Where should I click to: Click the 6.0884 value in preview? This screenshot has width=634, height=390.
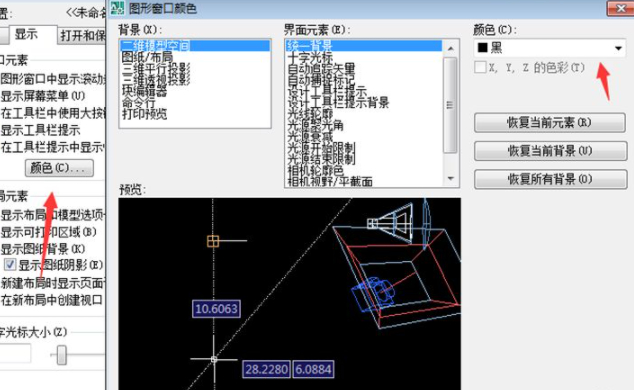313,369
